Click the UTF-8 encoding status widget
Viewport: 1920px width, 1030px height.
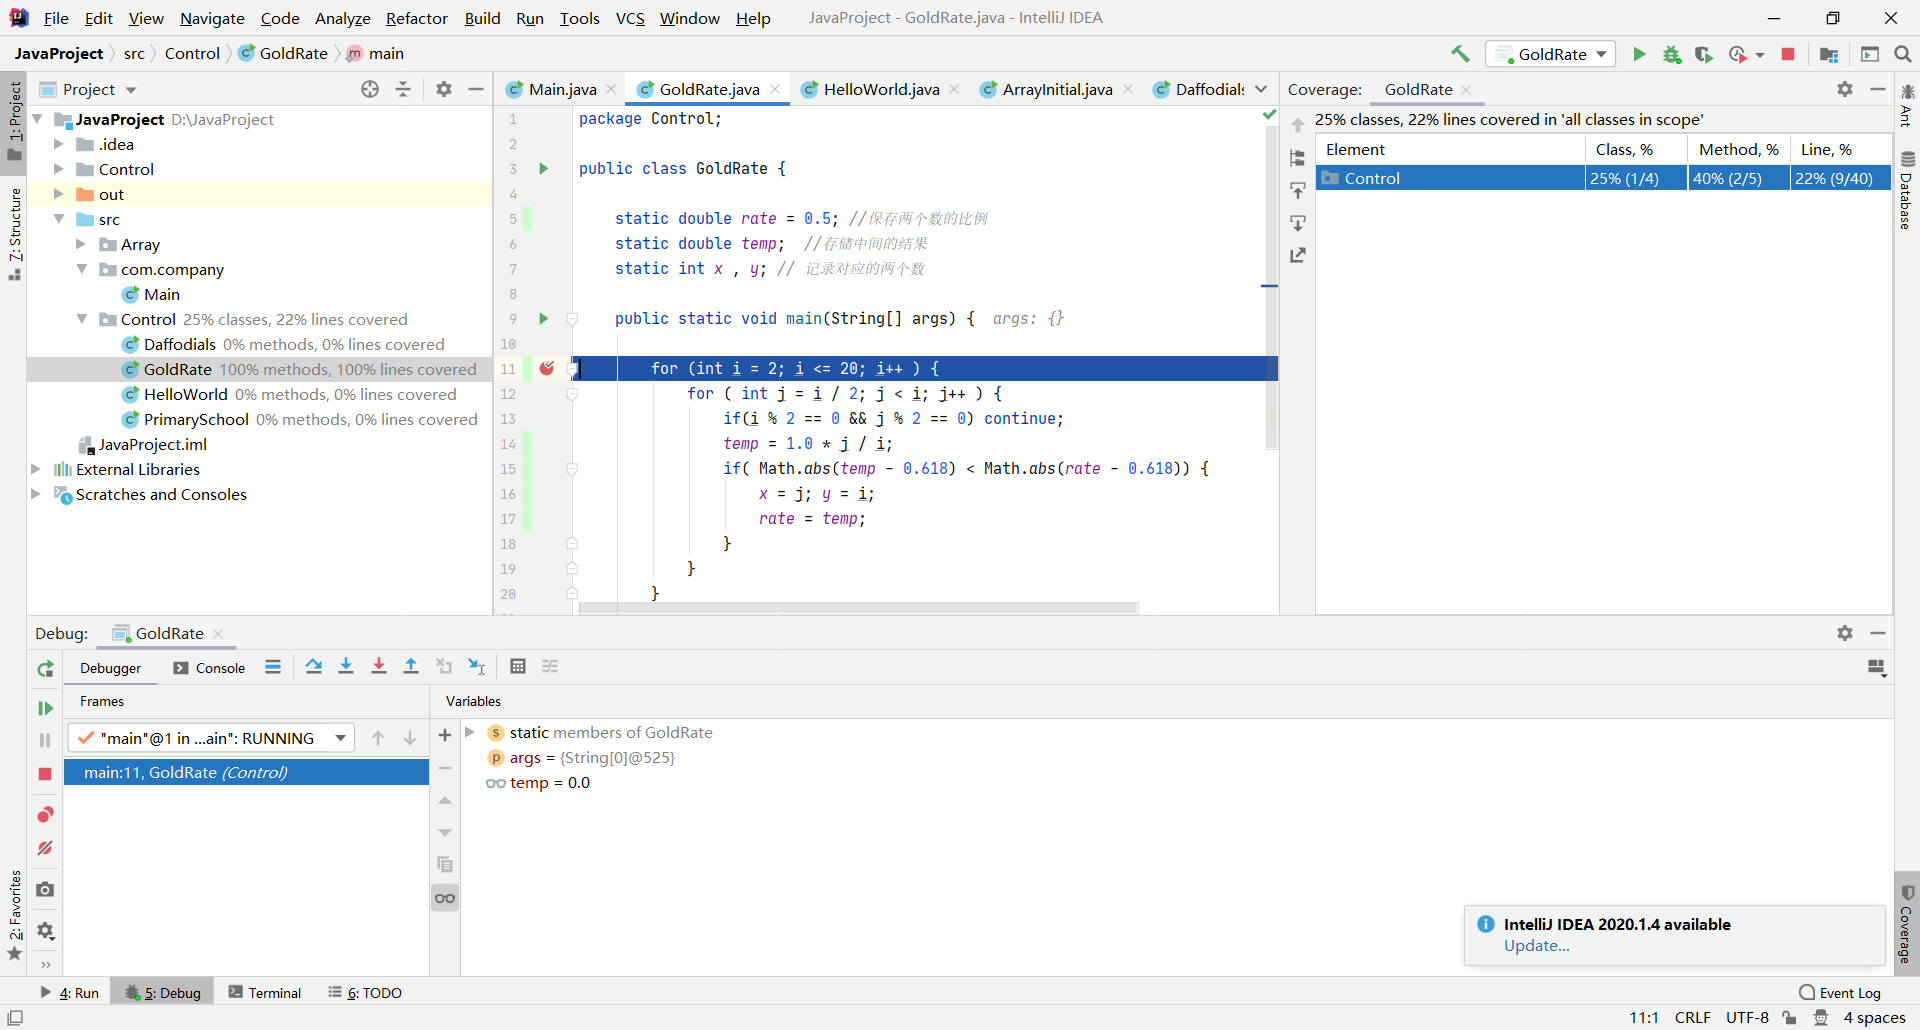(x=1747, y=1017)
